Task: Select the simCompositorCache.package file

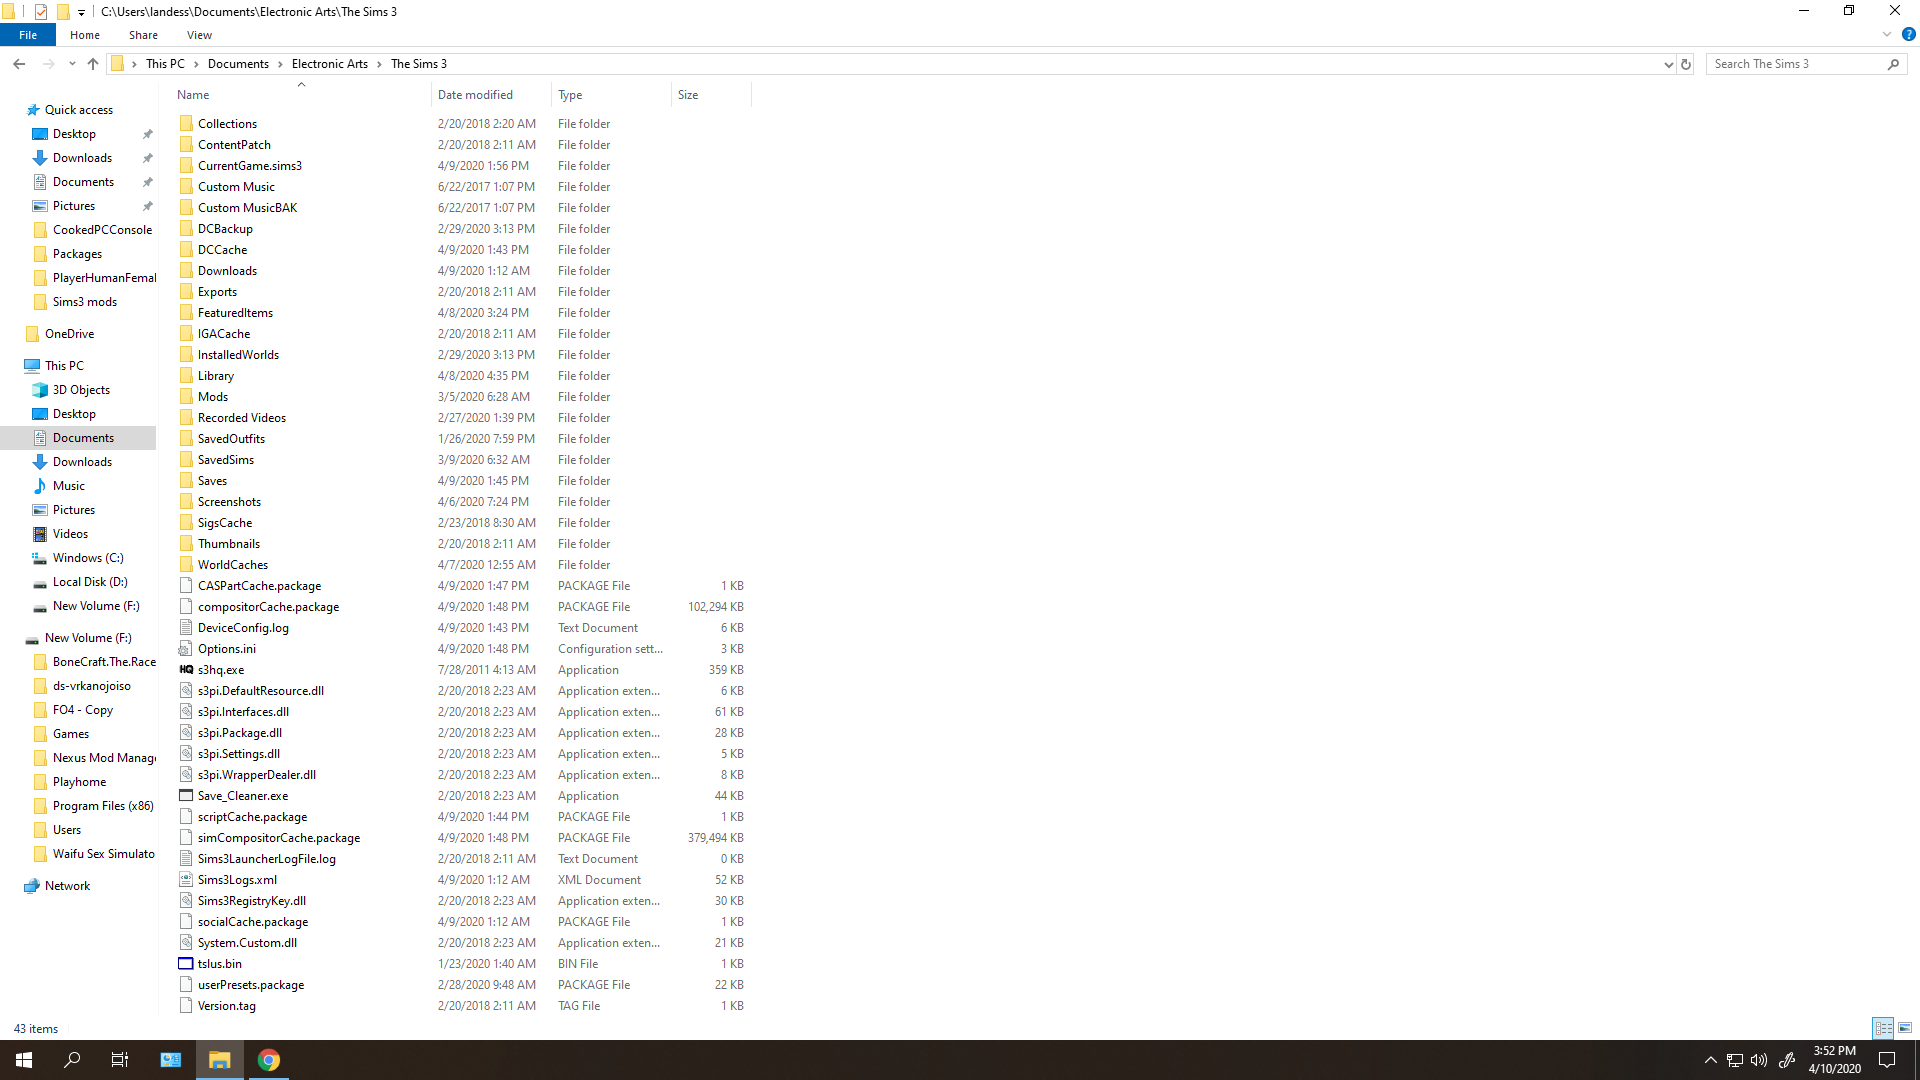Action: click(x=279, y=838)
